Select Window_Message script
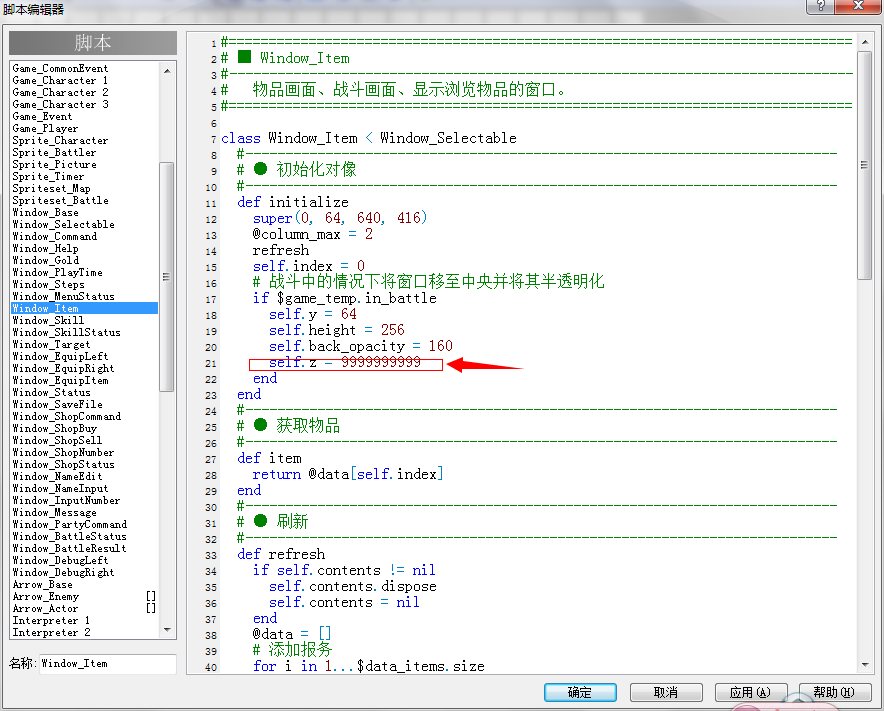Image resolution: width=884 pixels, height=711 pixels. [x=54, y=513]
